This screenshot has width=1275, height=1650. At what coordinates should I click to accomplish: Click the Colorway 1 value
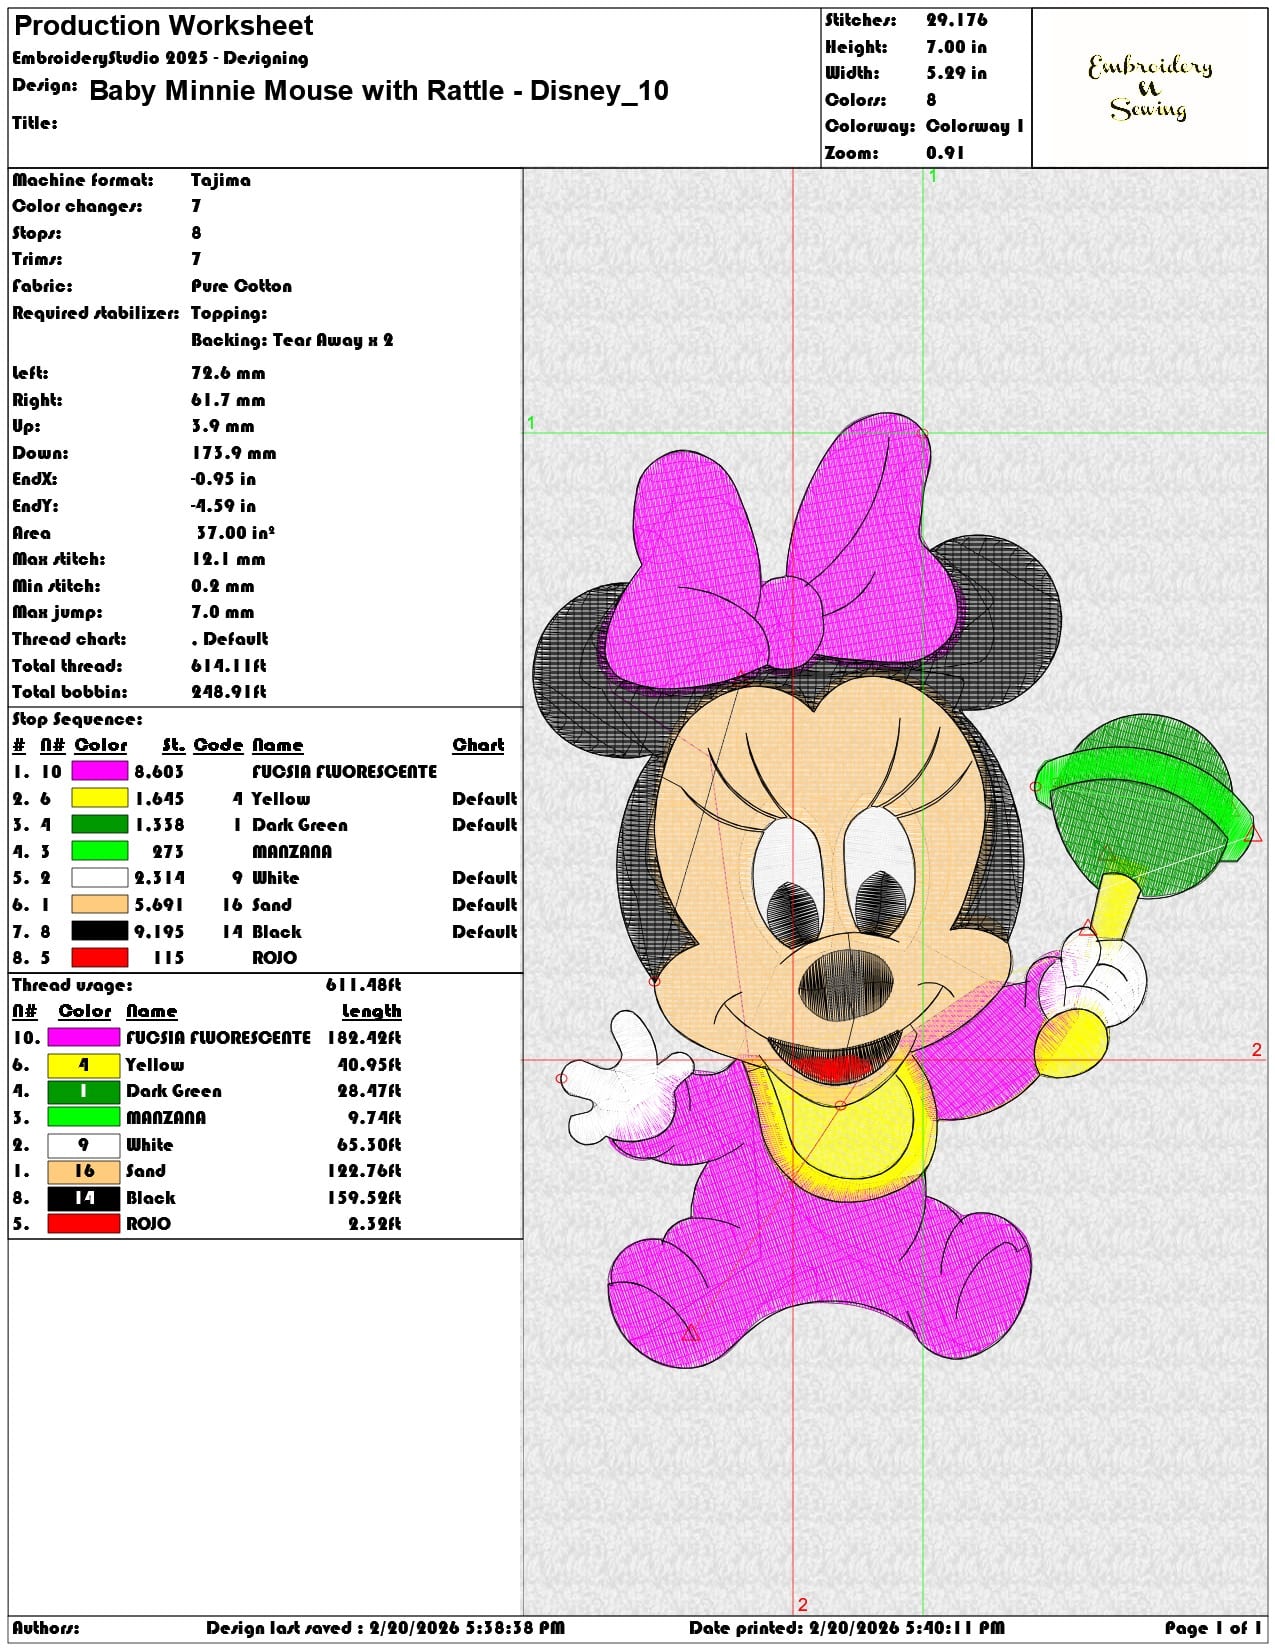coord(975,126)
